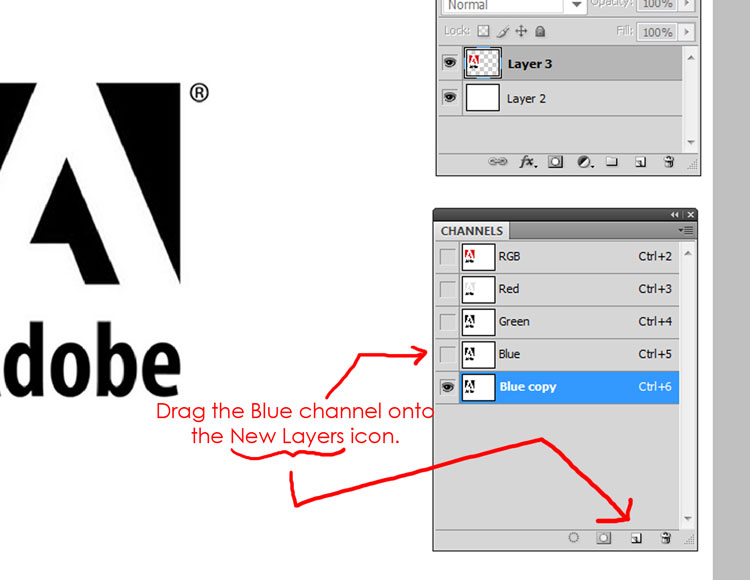
Task: Open the blend mode Normal dropdown
Action: click(515, 5)
